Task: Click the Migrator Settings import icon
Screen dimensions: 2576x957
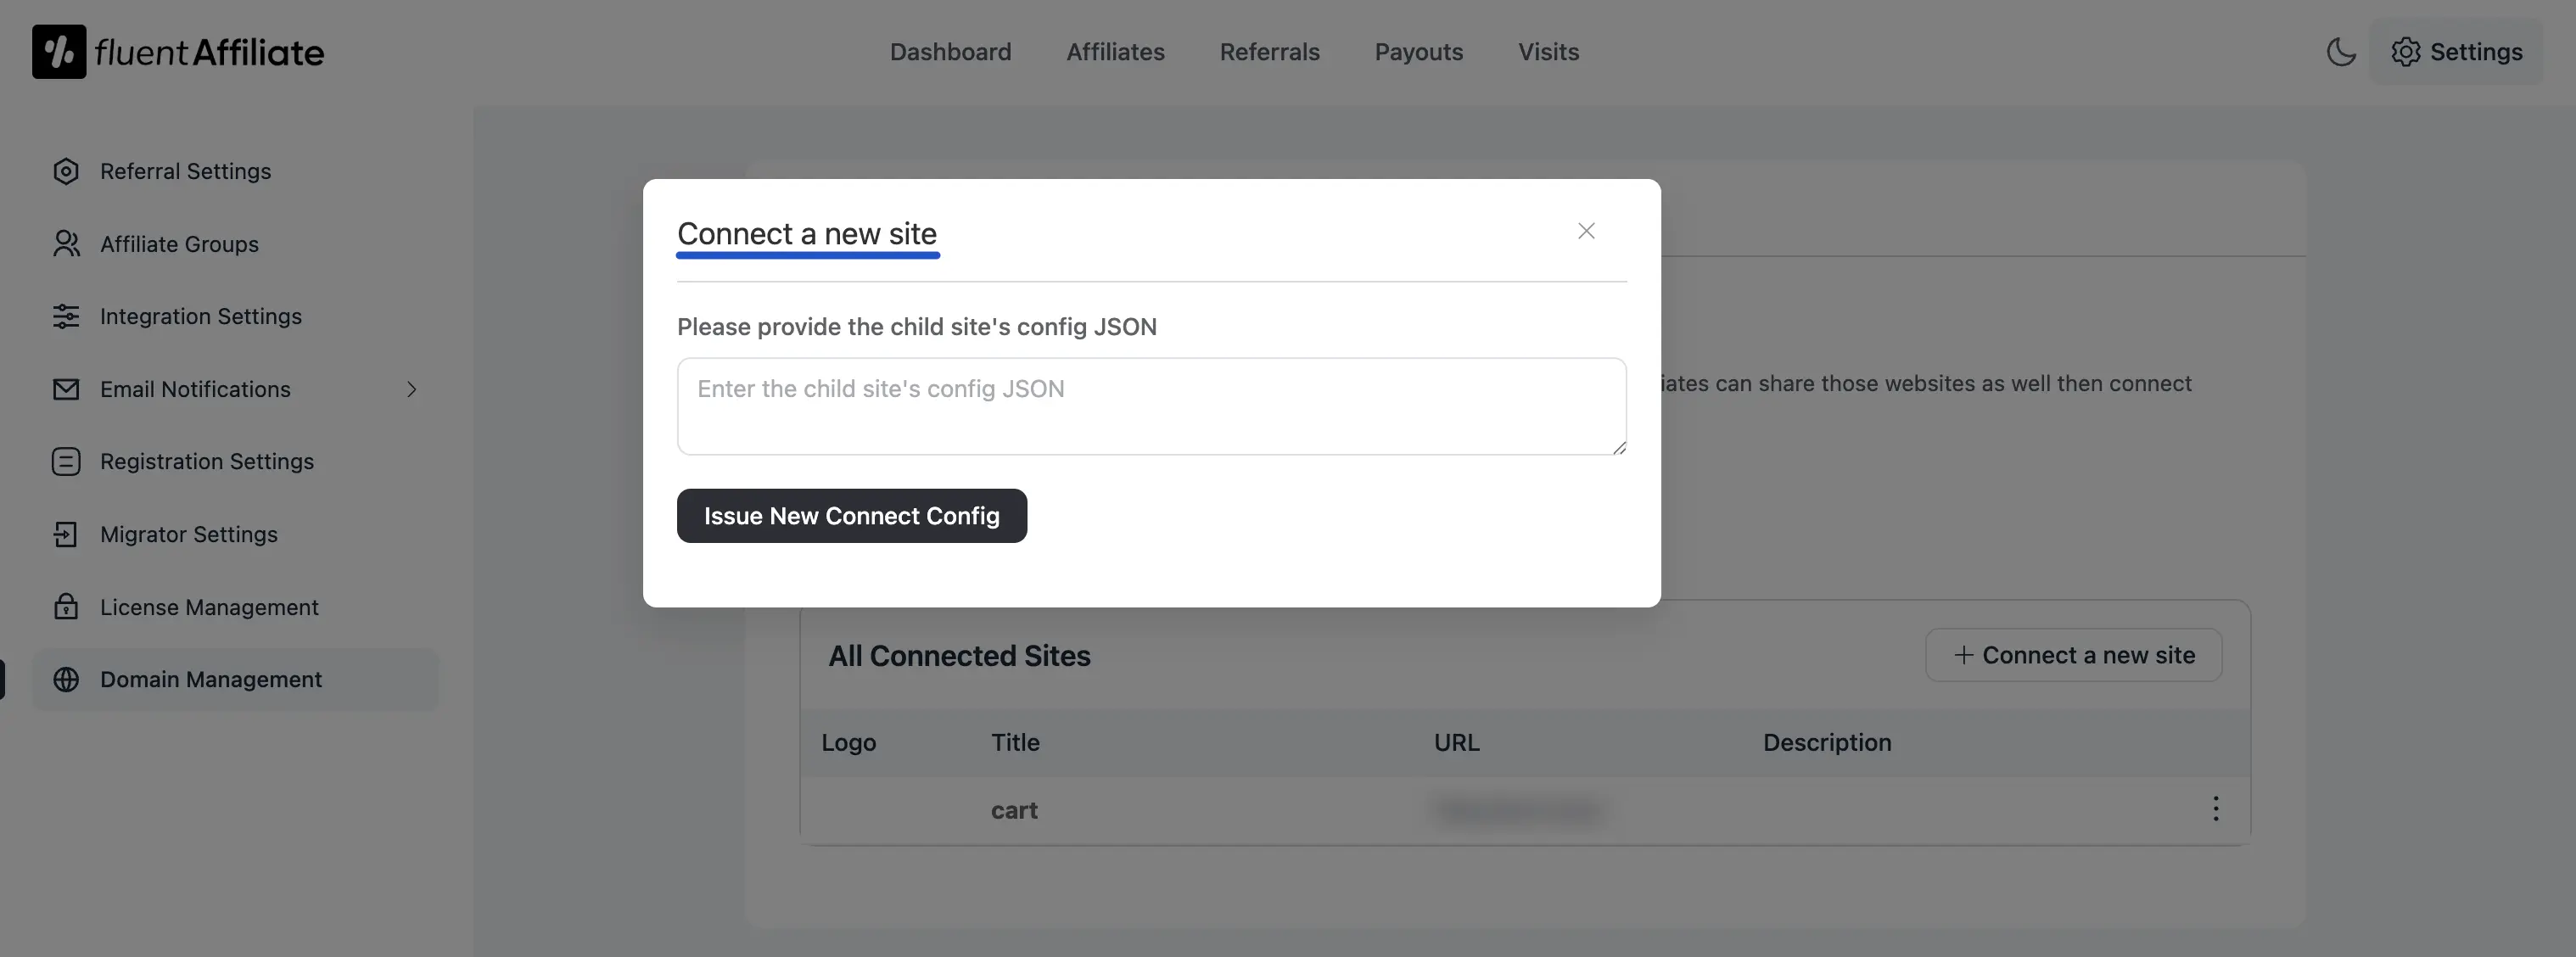Action: [x=66, y=534]
